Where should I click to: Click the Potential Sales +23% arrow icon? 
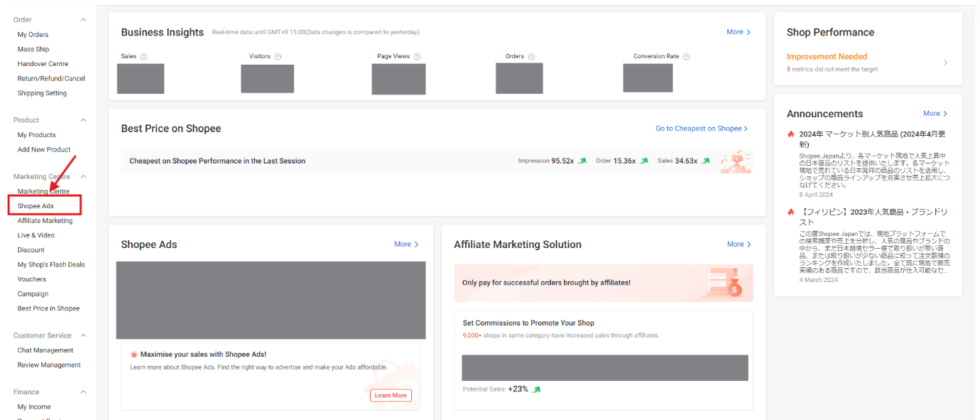(x=536, y=389)
